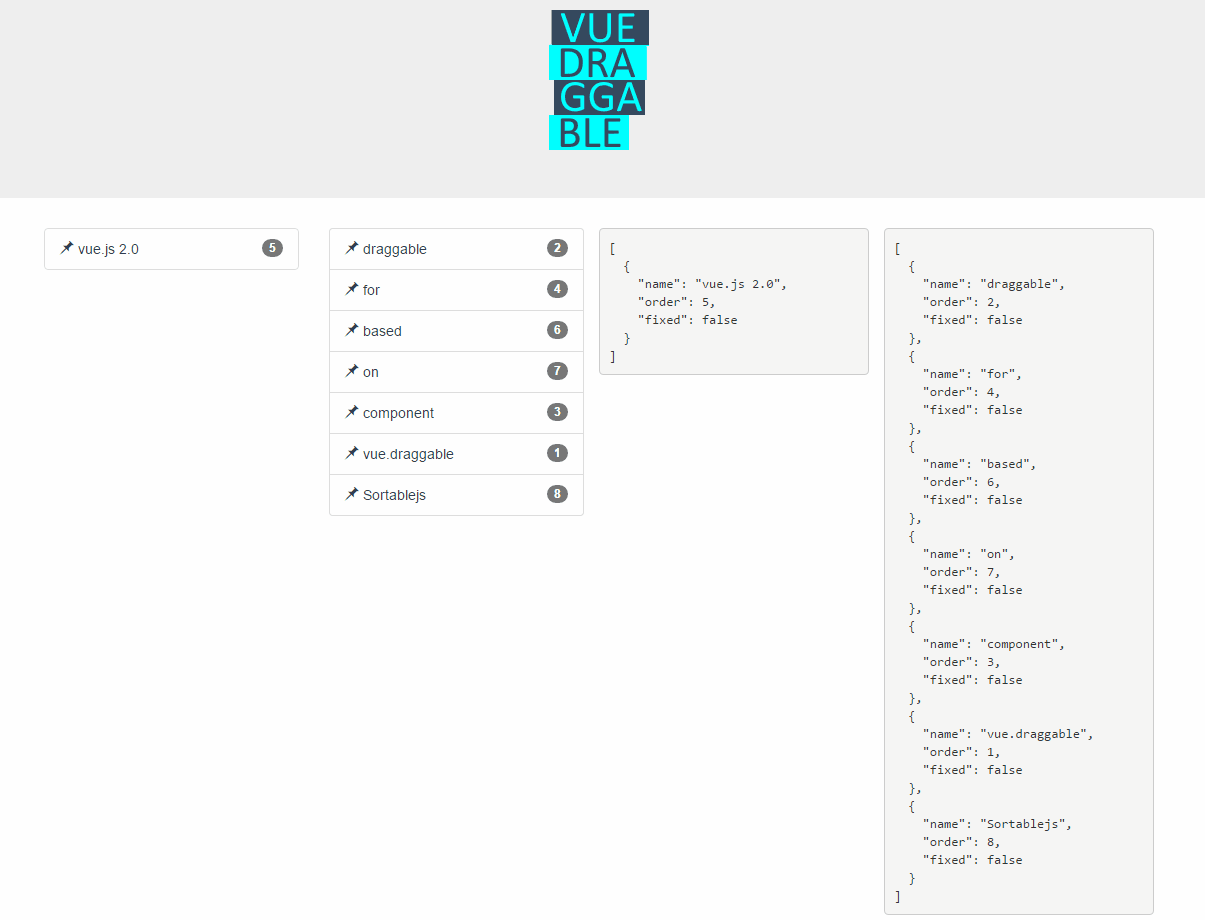Select the left JSON output panel
Screen dimensions: 1205x920
733,300
